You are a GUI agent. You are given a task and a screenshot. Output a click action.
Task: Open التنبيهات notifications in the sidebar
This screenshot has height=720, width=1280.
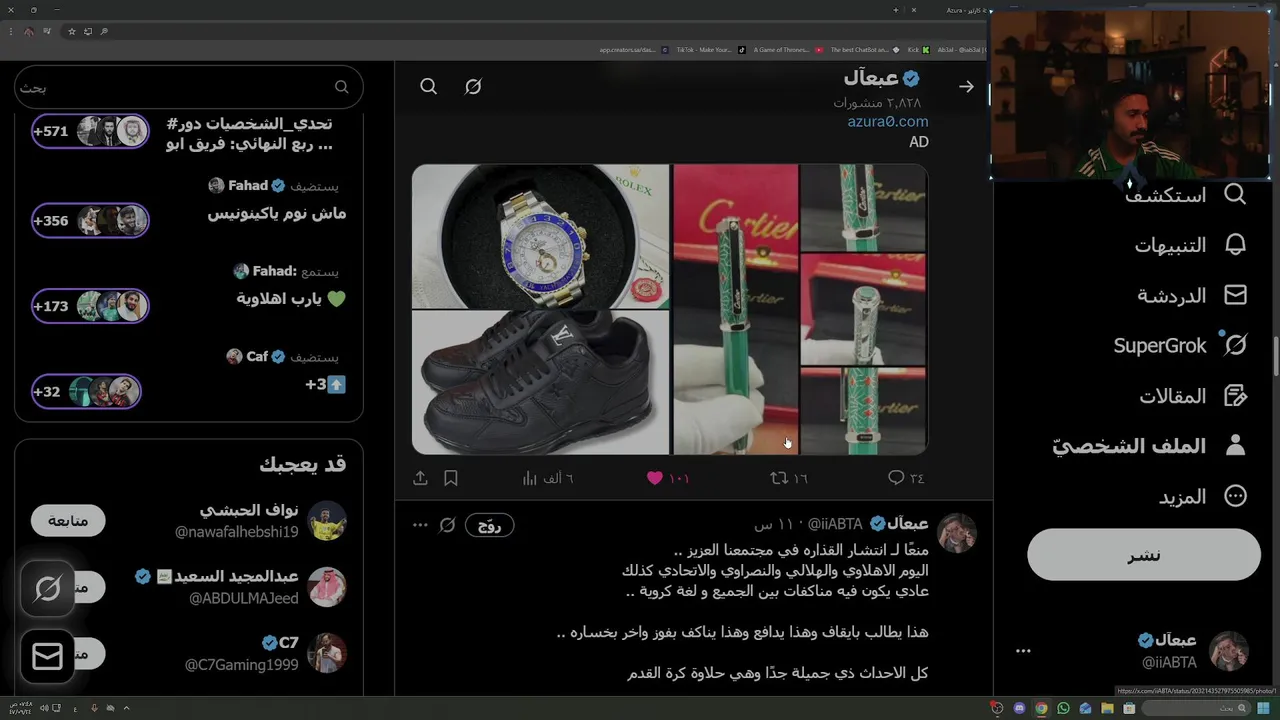click(x=1190, y=245)
